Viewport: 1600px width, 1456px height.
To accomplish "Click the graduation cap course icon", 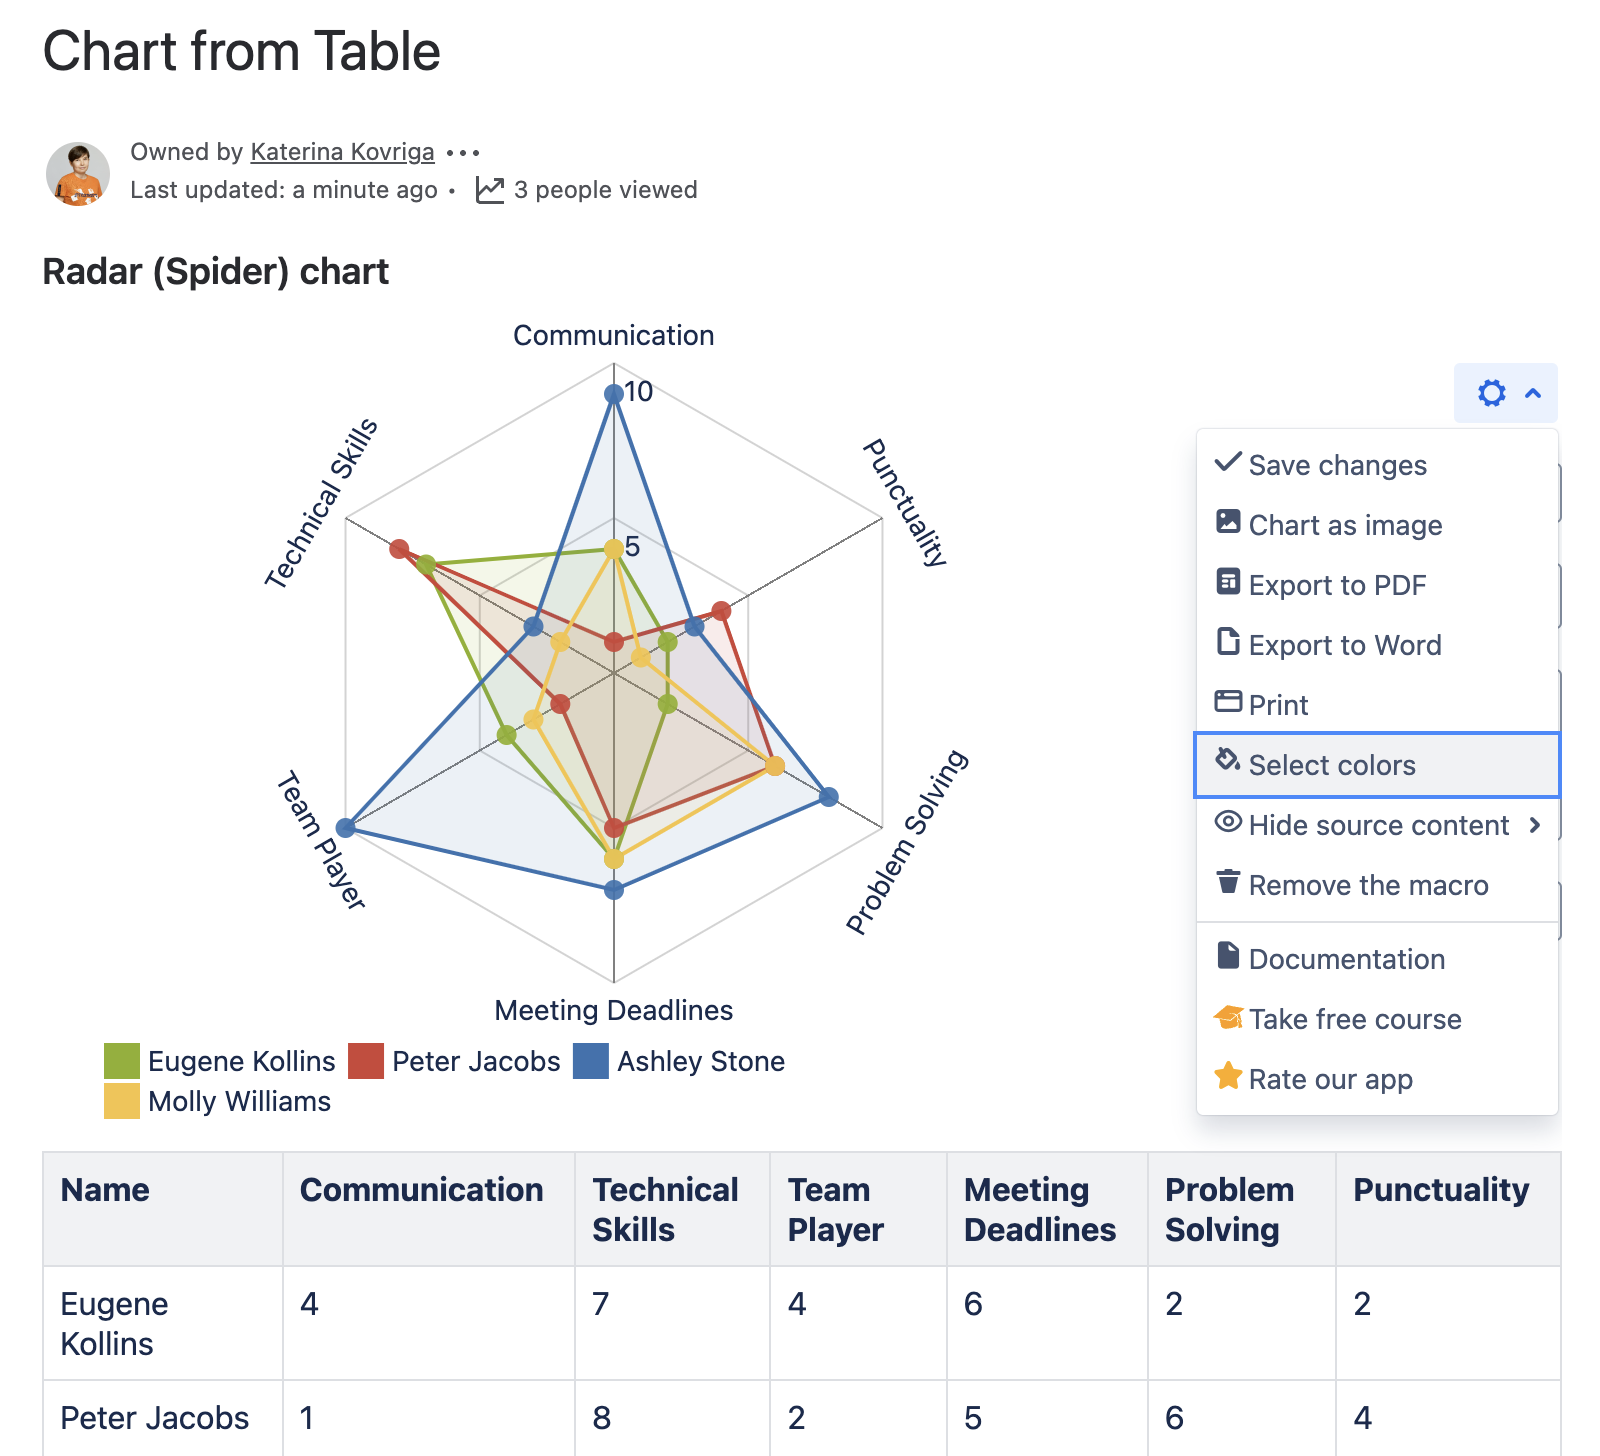I will pyautogui.click(x=1228, y=1017).
